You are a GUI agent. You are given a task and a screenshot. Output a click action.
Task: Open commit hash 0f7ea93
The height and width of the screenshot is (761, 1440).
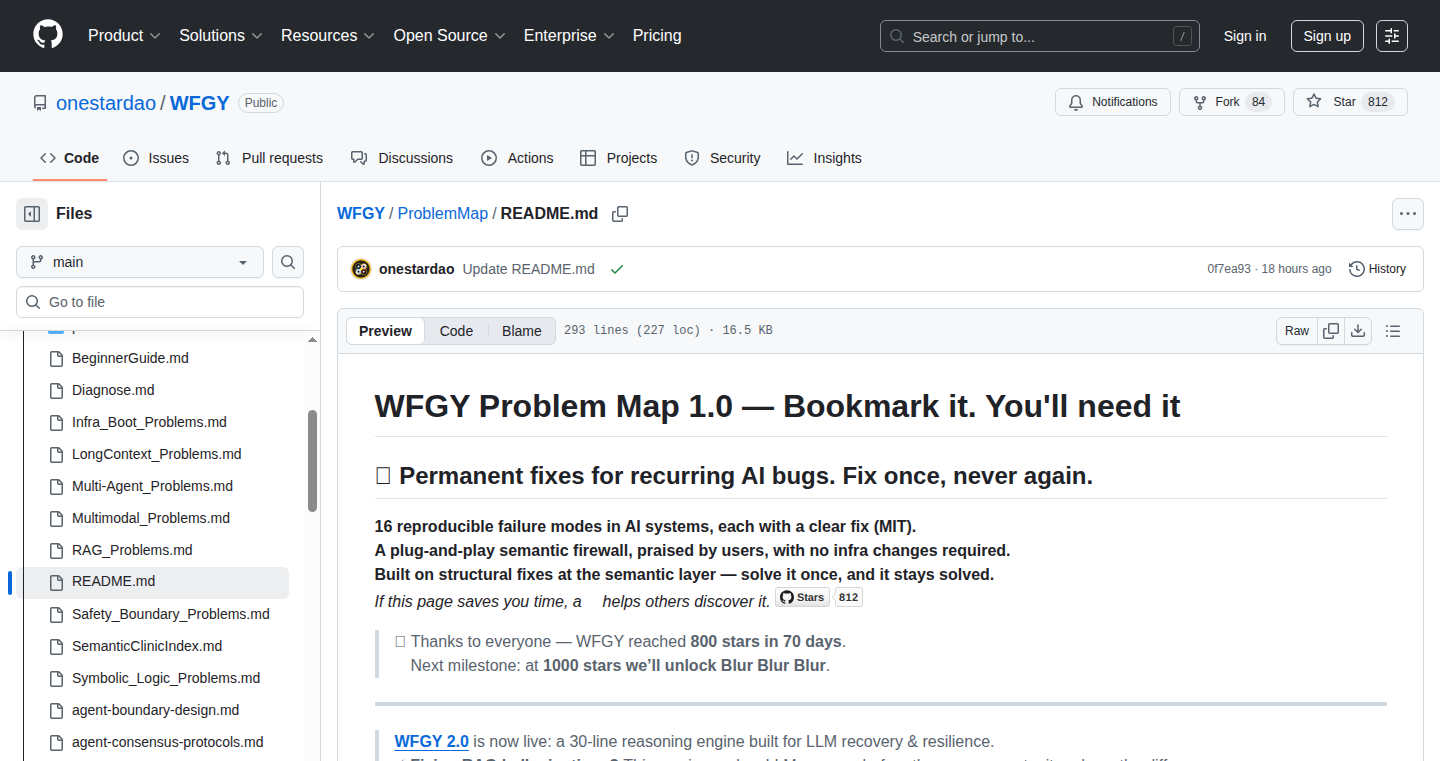1229,269
